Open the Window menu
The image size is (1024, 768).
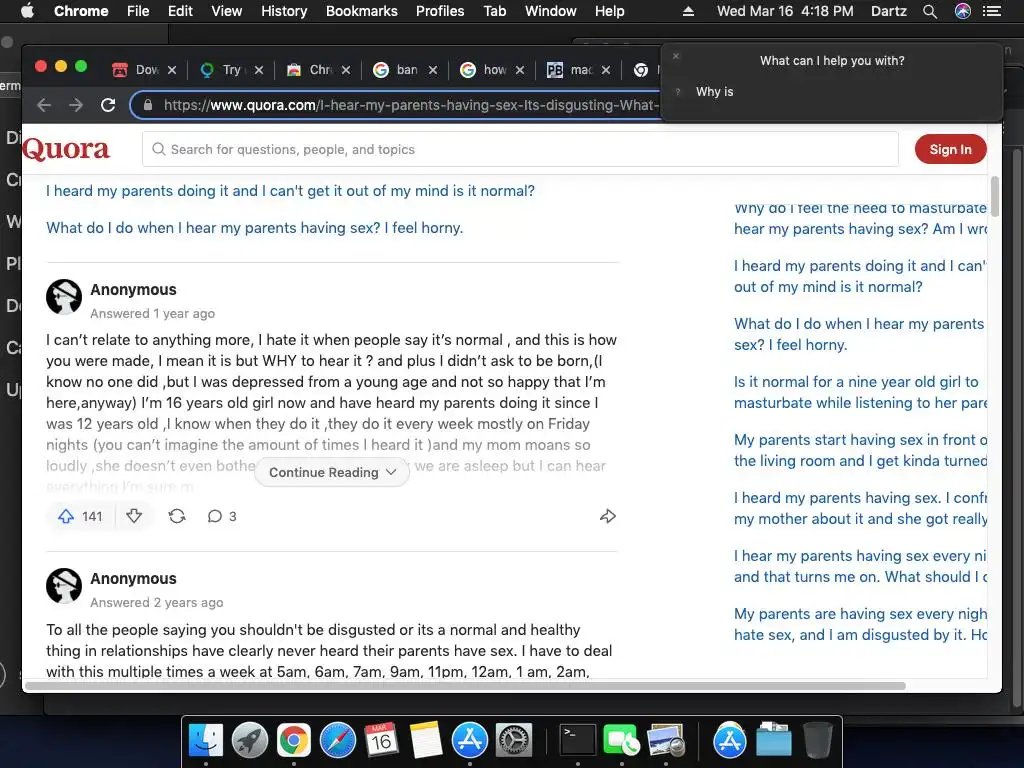click(551, 11)
